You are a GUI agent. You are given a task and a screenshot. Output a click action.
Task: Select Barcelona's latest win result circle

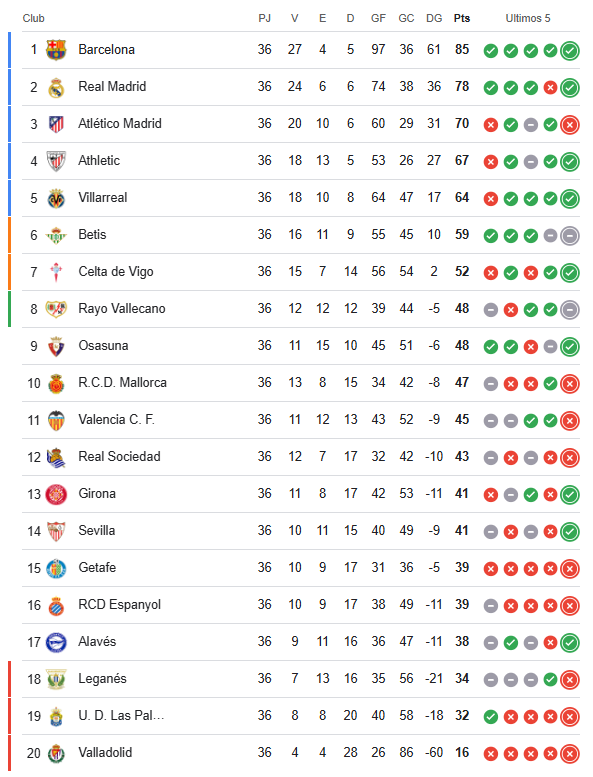pyautogui.click(x=570, y=51)
